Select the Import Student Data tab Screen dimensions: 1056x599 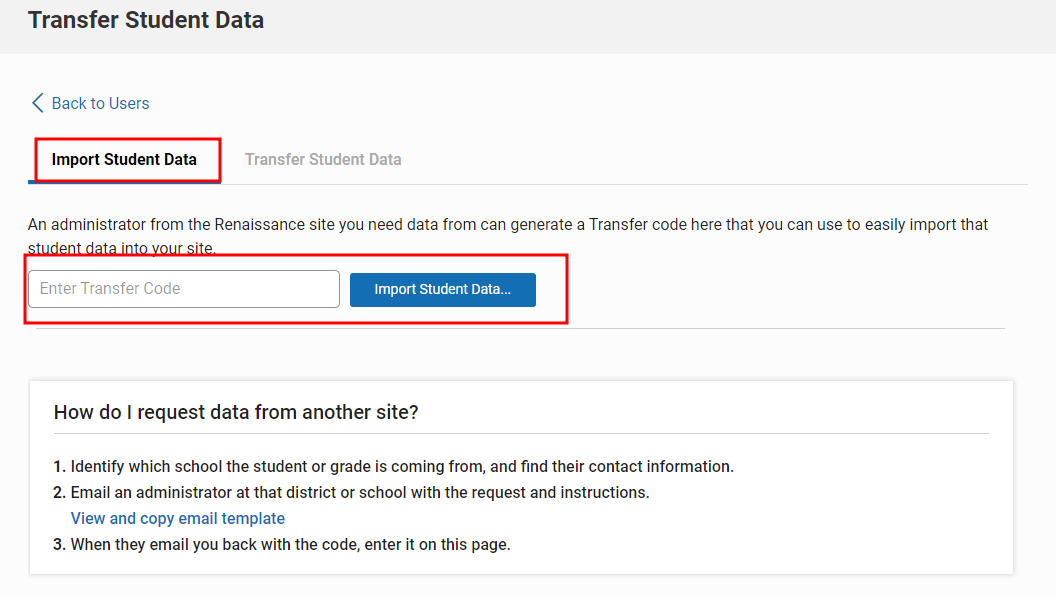[x=125, y=160]
